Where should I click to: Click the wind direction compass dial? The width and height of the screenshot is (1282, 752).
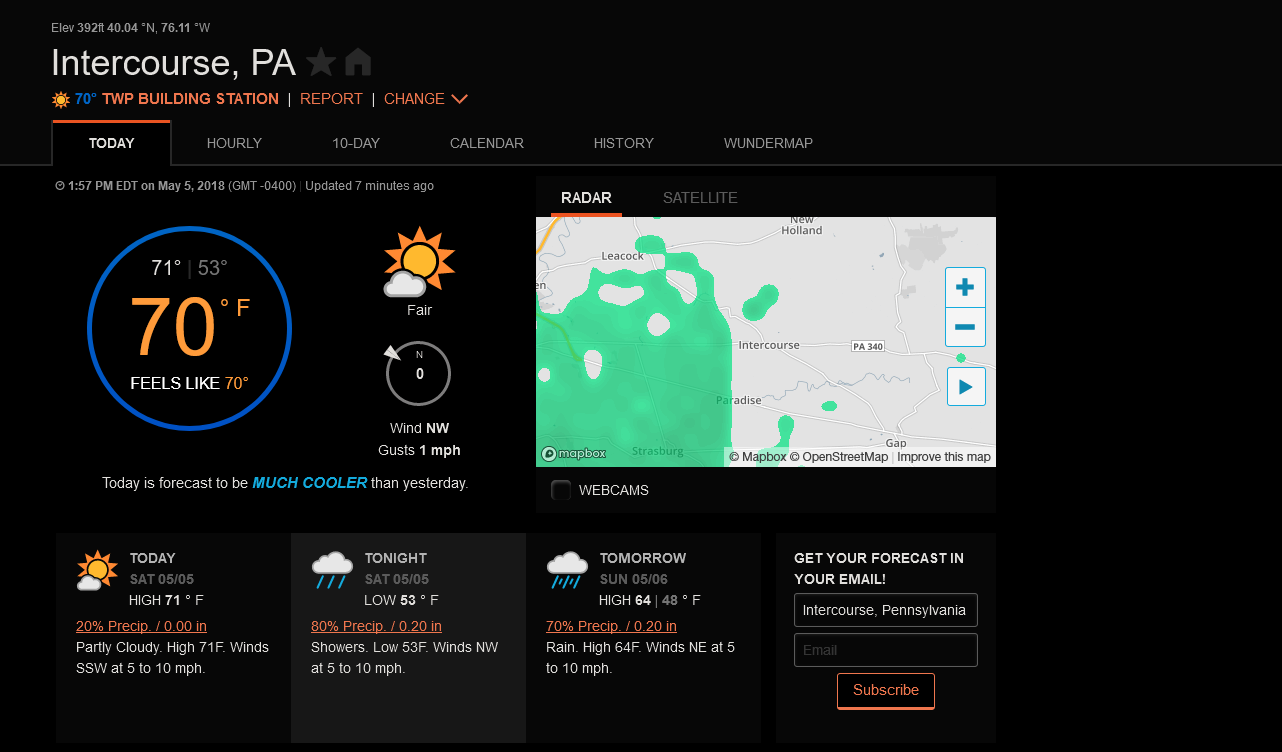tap(419, 373)
